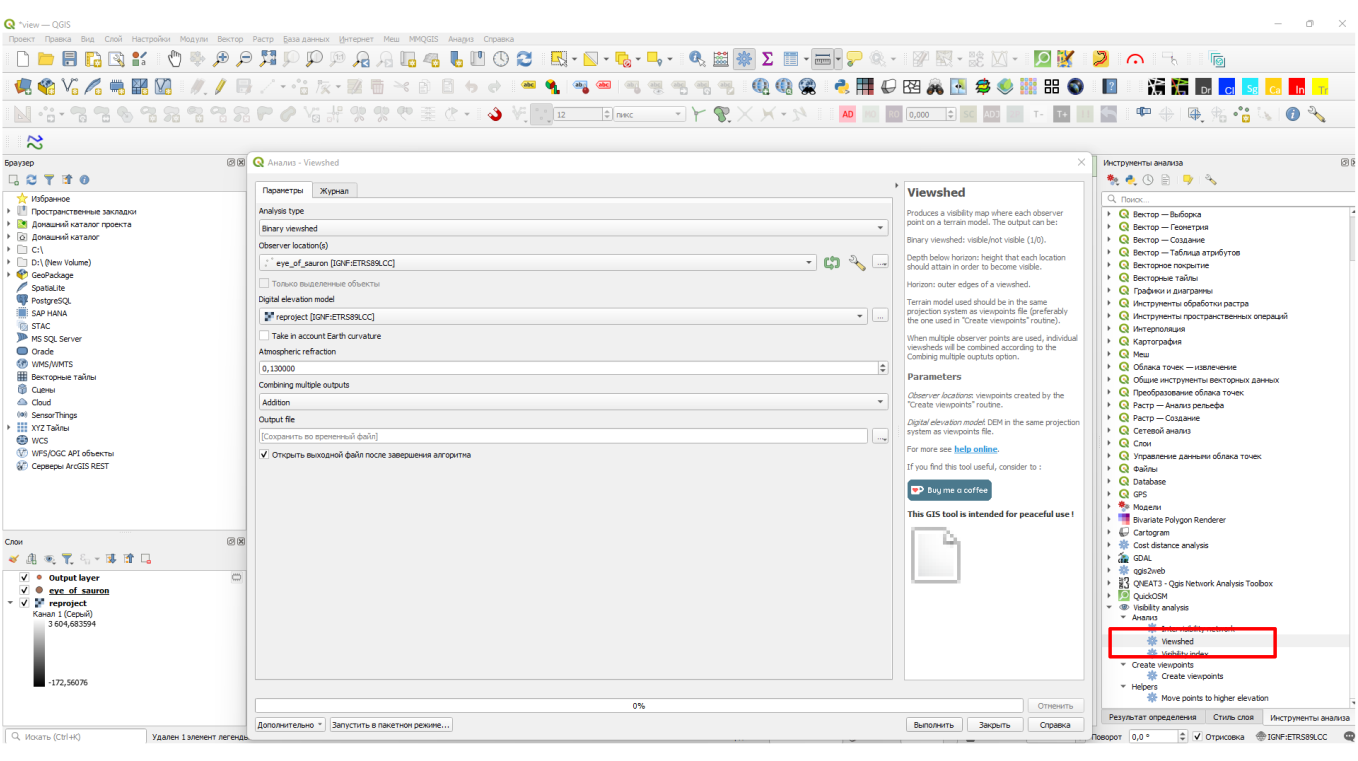Click the Output file path field

(563, 437)
